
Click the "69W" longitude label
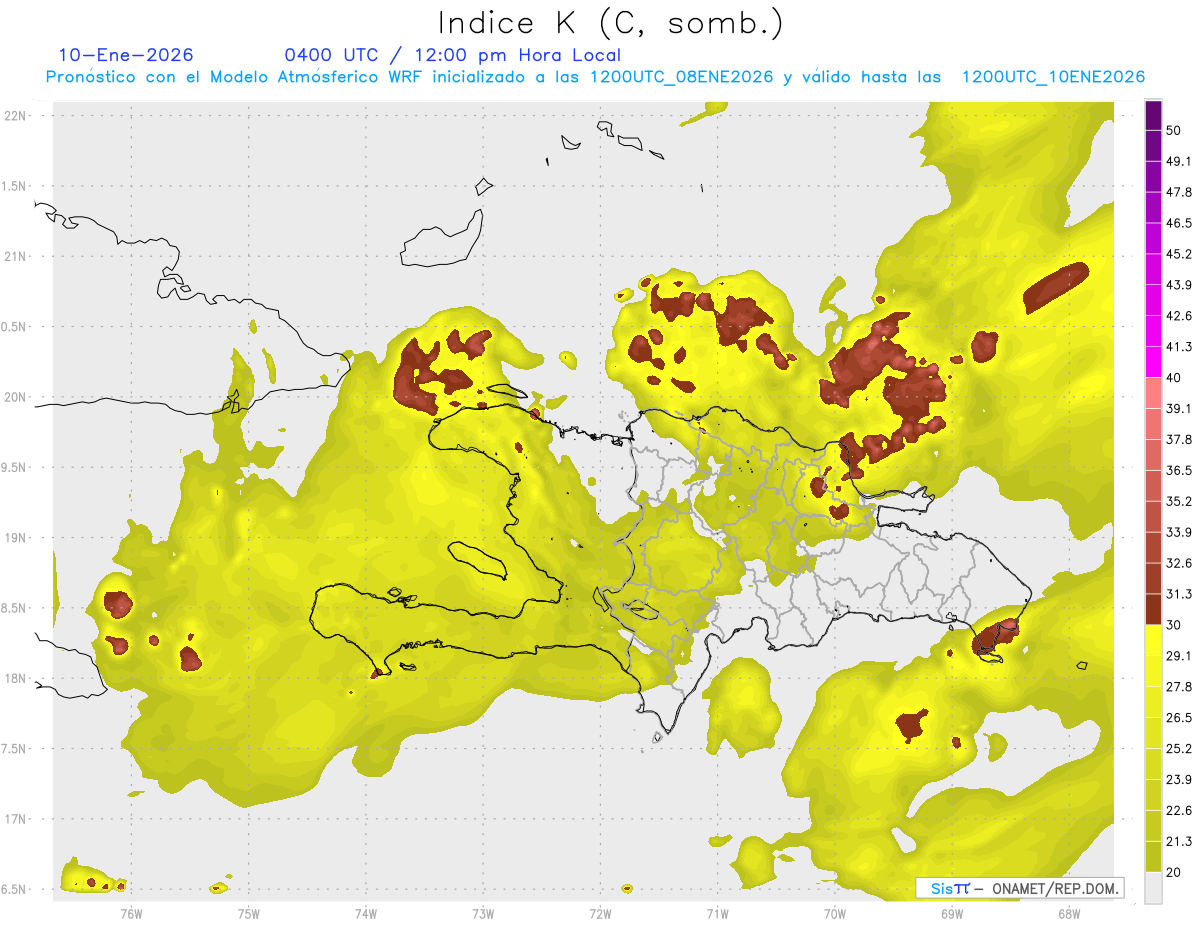[951, 913]
